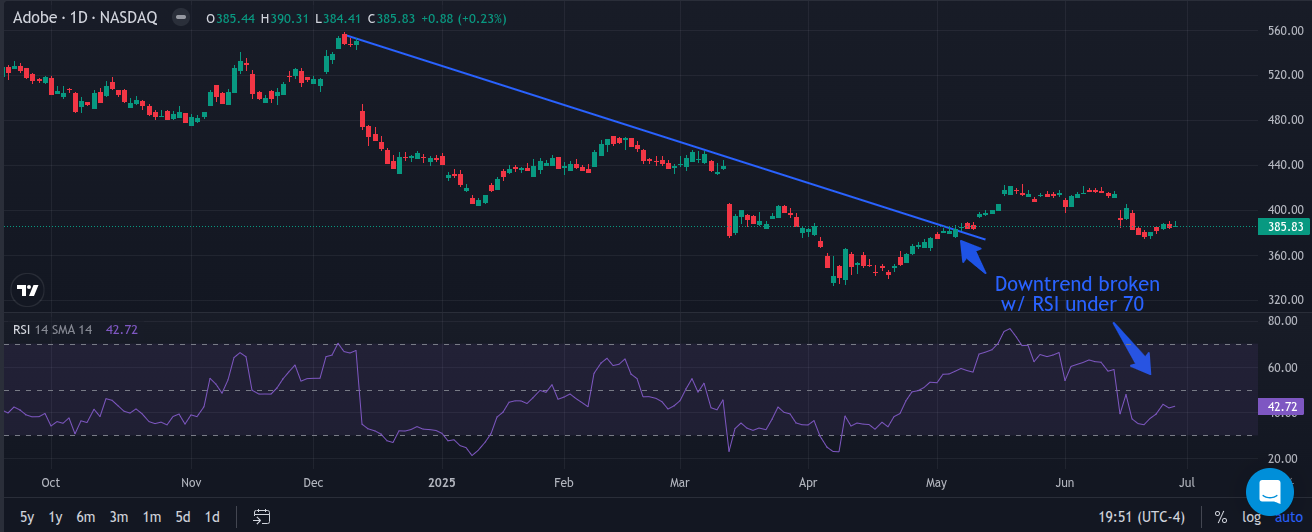
Task: Click the 60.00 RSI axis label
Action: pos(1283,368)
